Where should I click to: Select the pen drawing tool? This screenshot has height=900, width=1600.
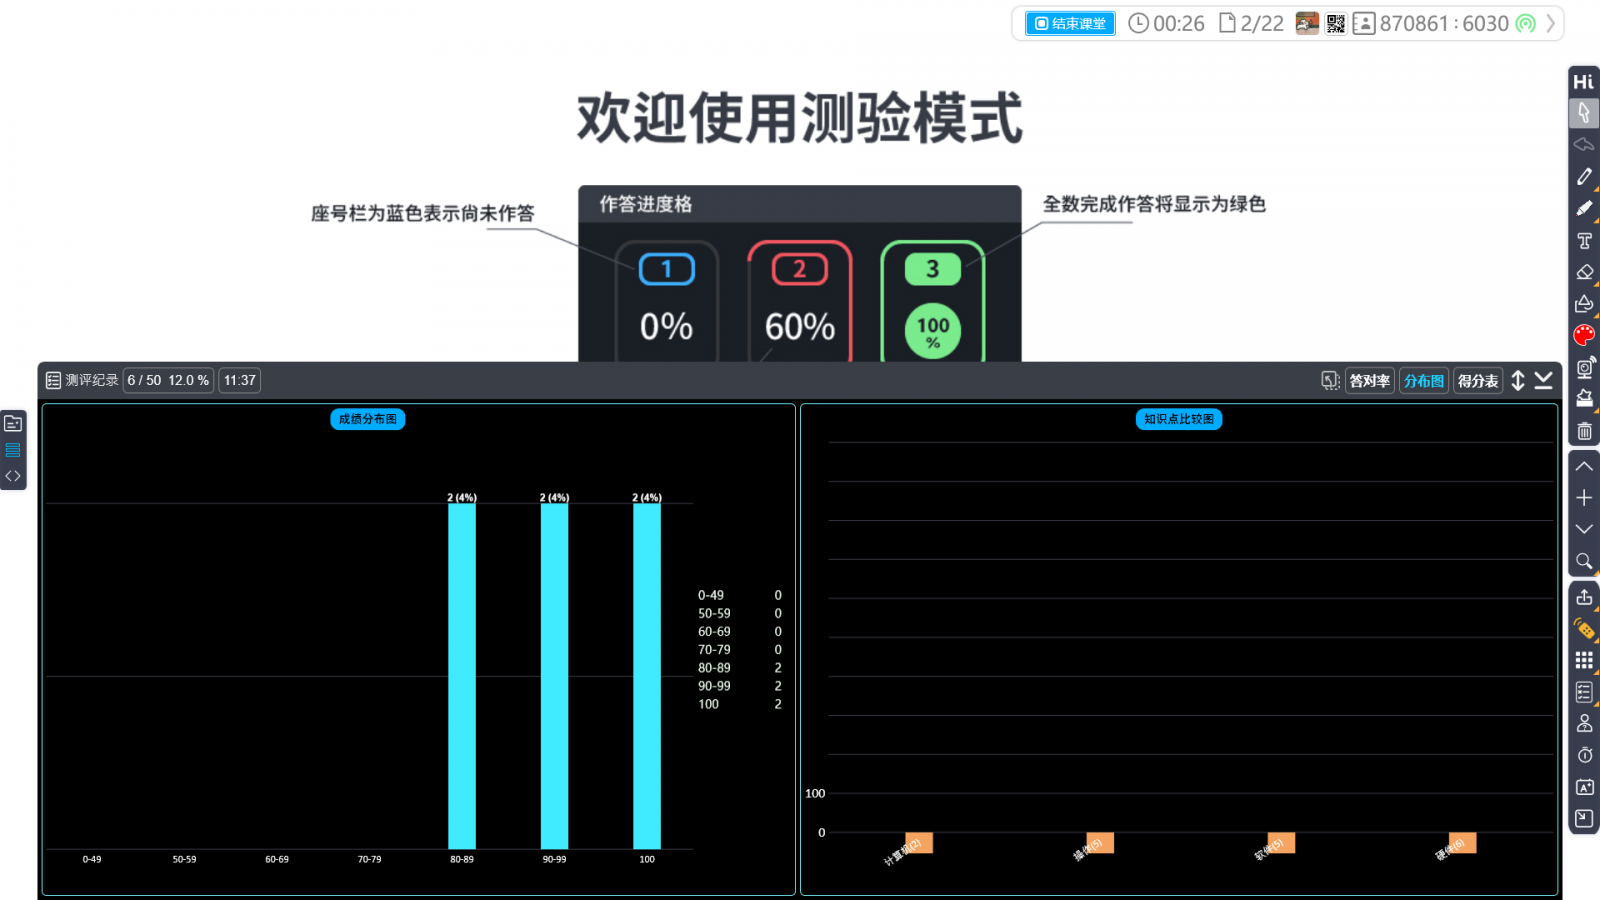tap(1584, 177)
